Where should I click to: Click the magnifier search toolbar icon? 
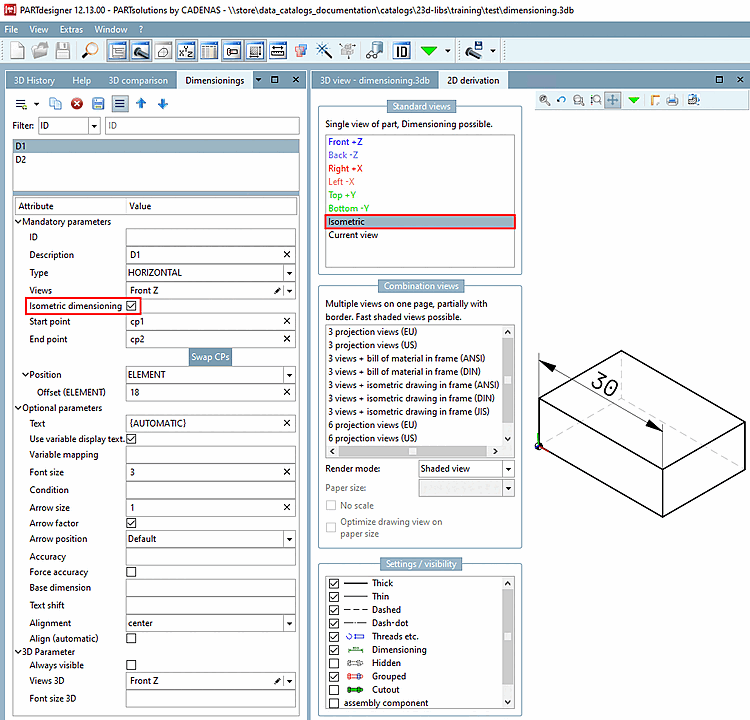(89, 50)
